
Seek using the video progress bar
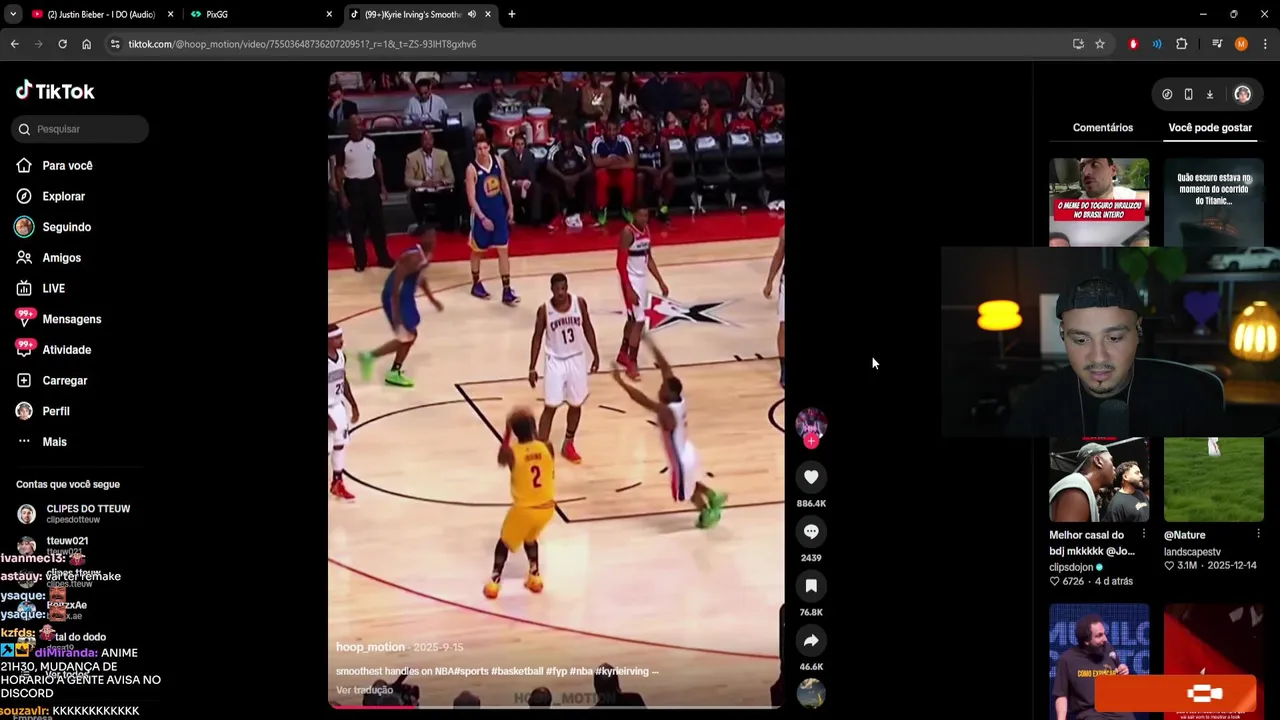556,706
